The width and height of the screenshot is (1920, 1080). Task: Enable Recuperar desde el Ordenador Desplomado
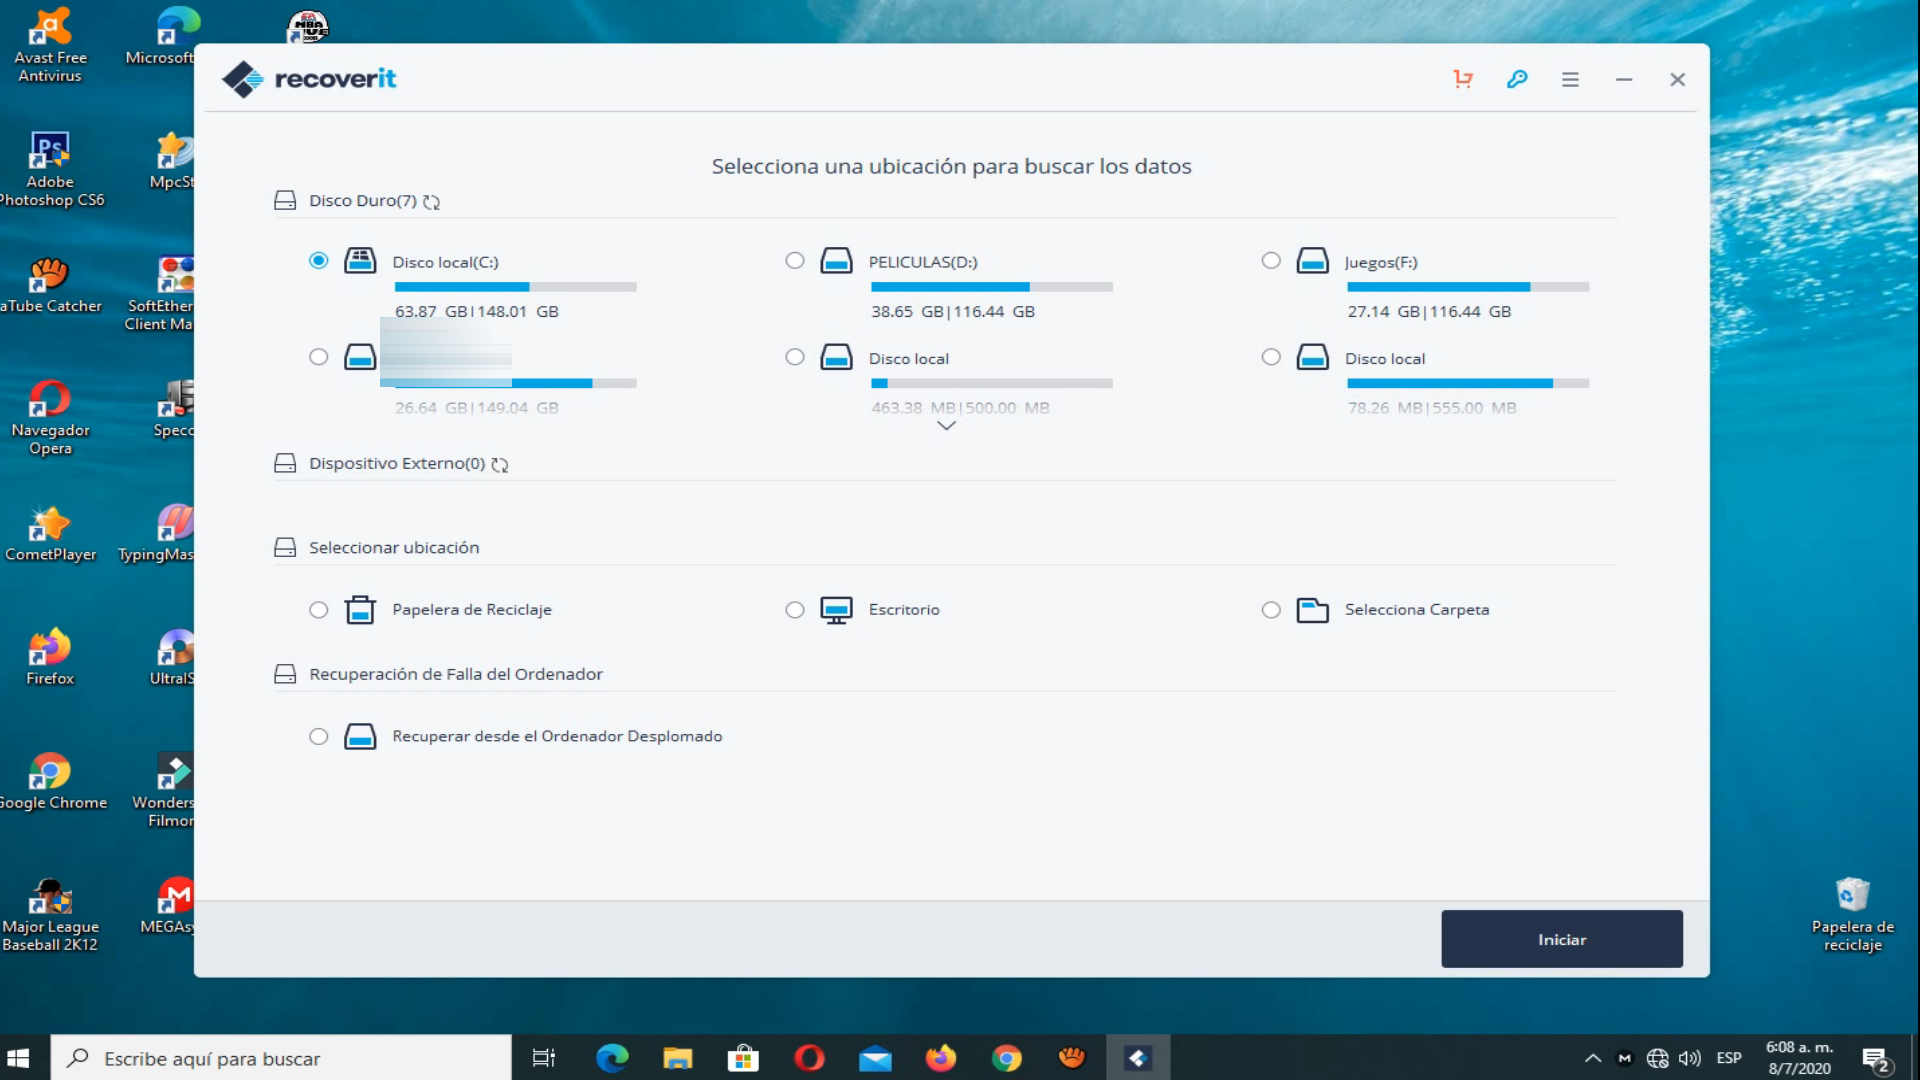click(x=318, y=736)
